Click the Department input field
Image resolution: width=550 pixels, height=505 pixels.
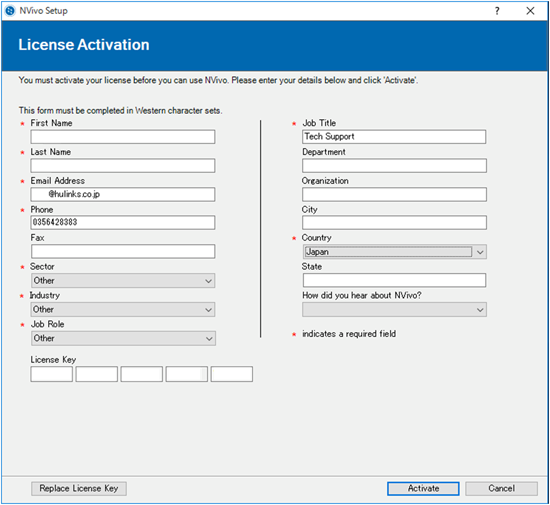tap(394, 166)
